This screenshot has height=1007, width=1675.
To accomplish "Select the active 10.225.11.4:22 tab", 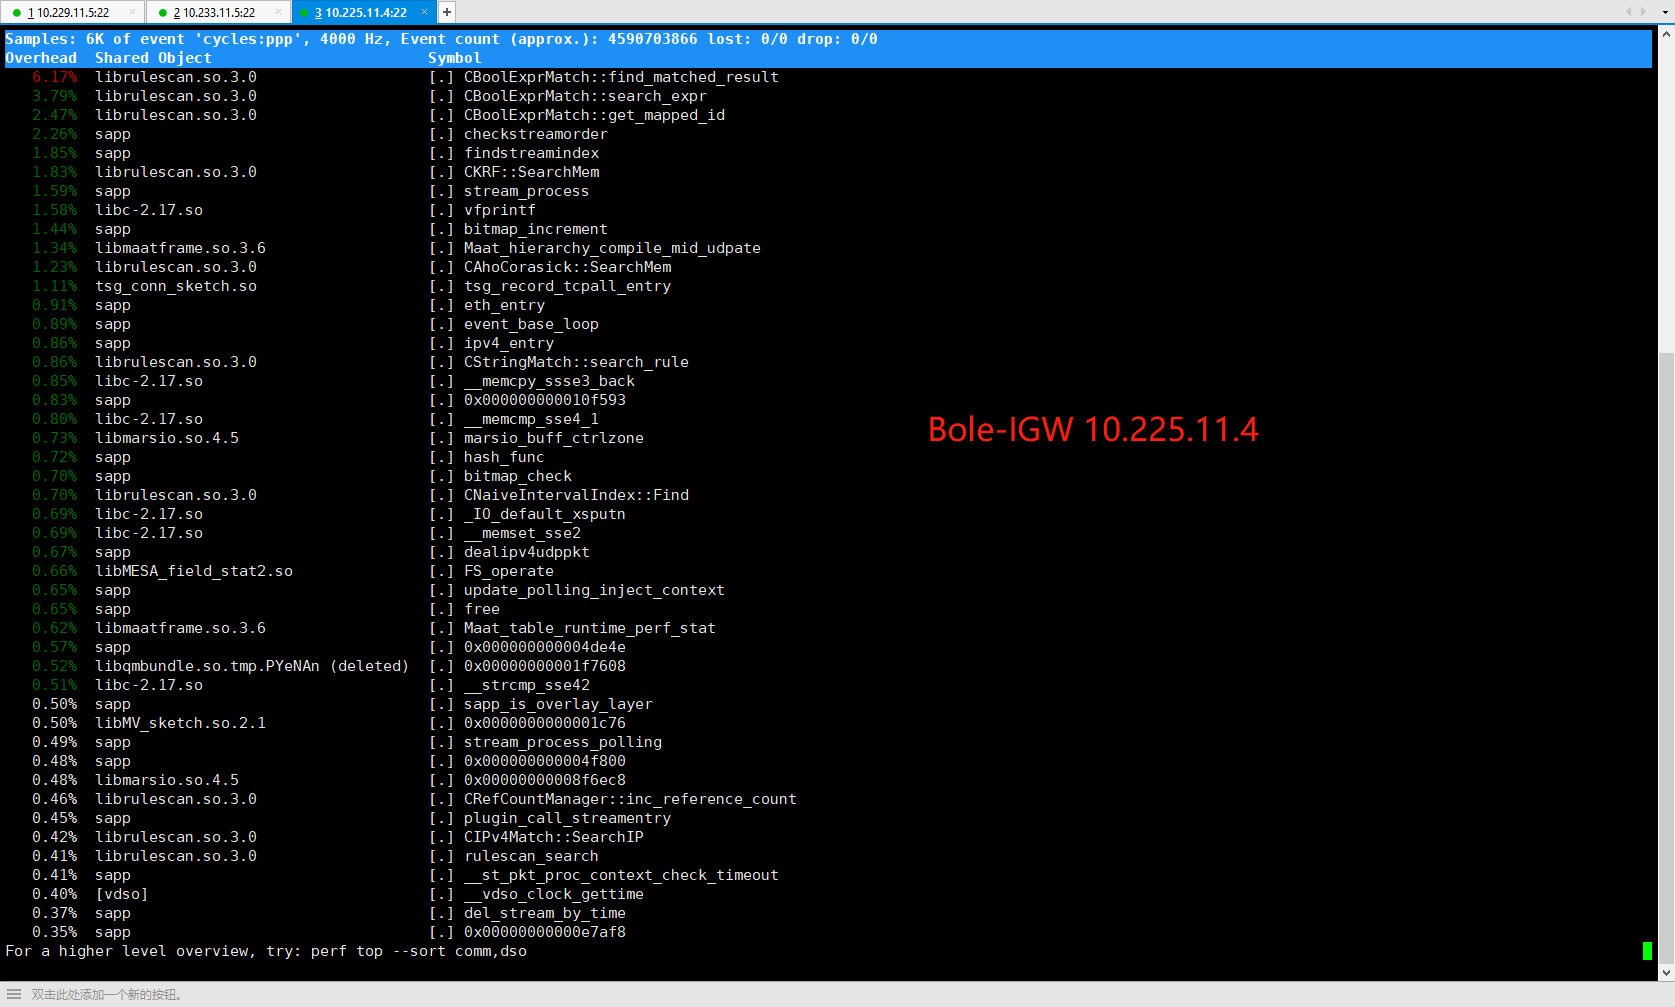I will (x=365, y=13).
